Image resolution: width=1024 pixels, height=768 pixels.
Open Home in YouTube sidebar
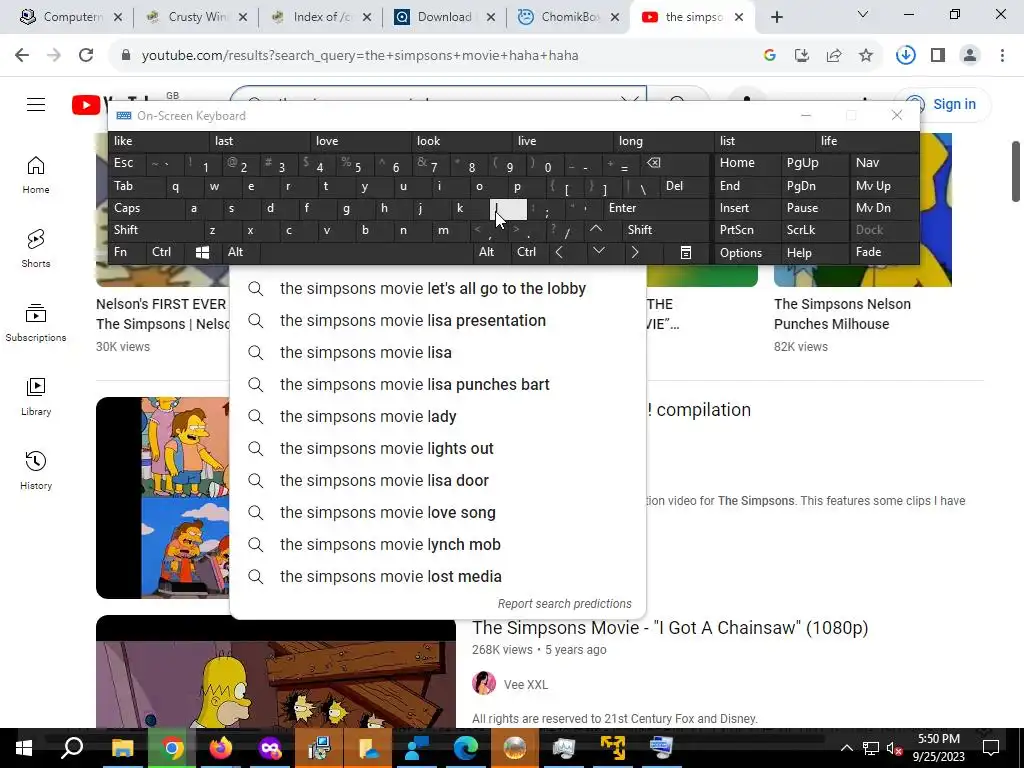[36, 175]
